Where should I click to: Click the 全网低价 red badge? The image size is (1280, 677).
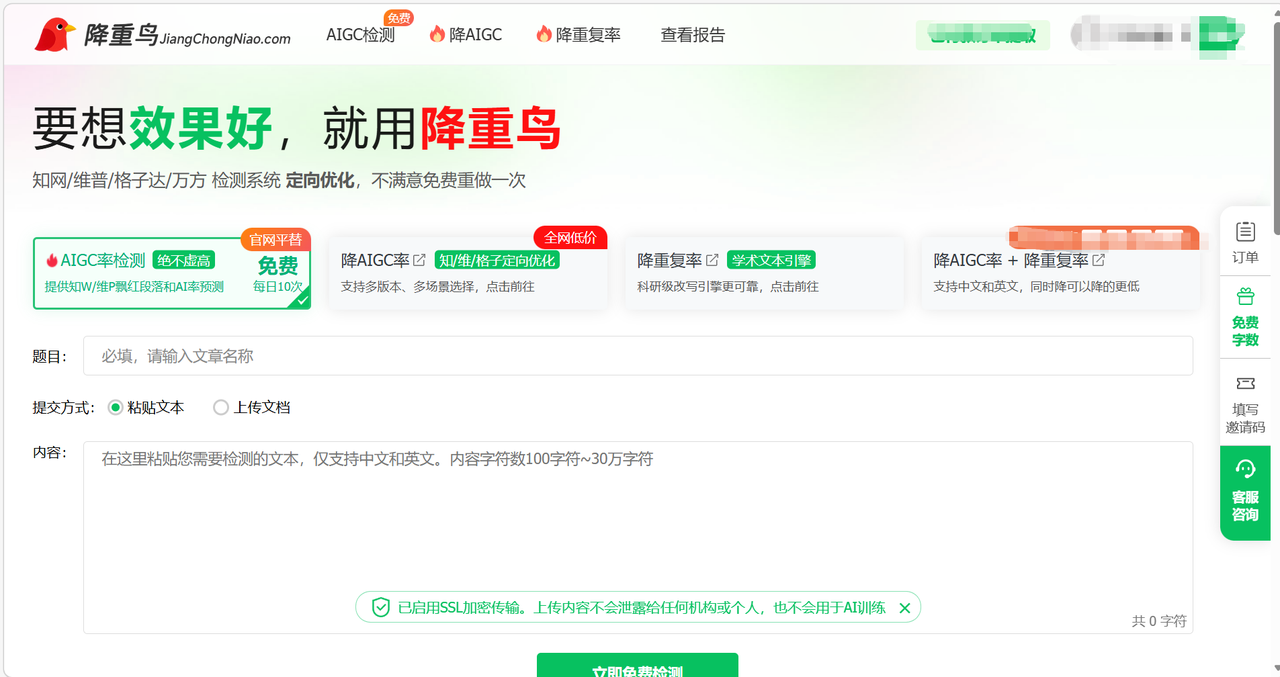click(x=570, y=238)
